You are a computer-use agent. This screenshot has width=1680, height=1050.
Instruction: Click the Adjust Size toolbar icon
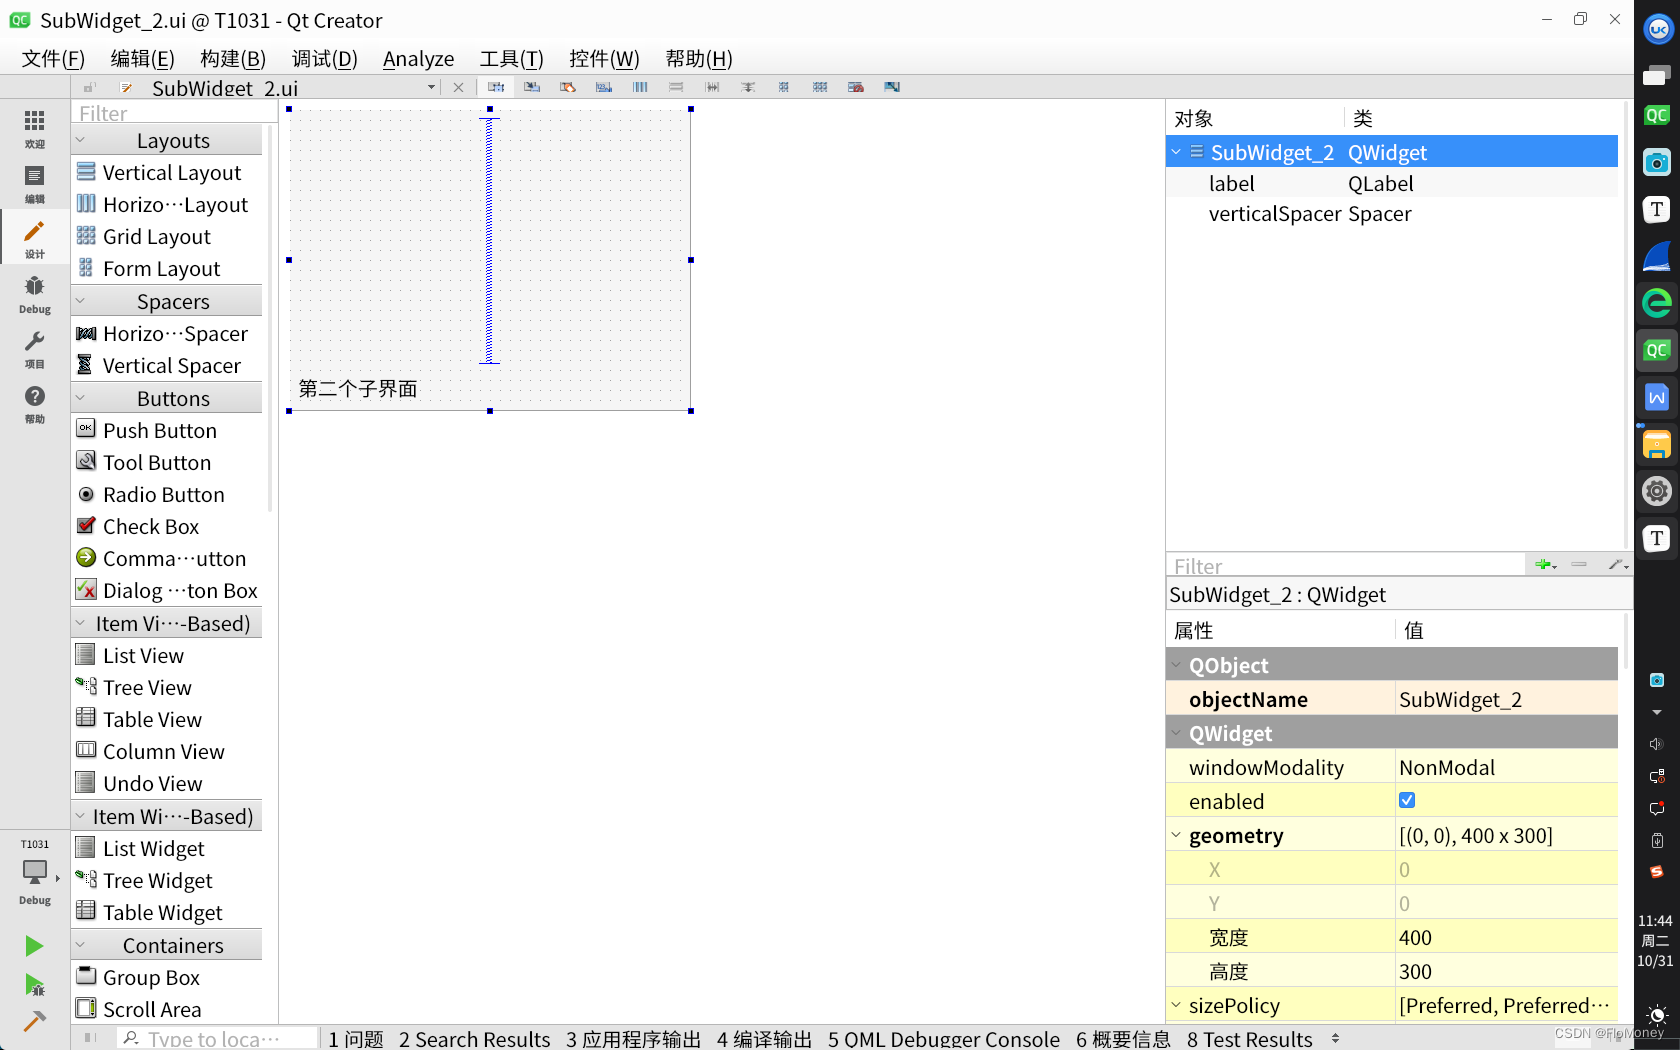(891, 87)
